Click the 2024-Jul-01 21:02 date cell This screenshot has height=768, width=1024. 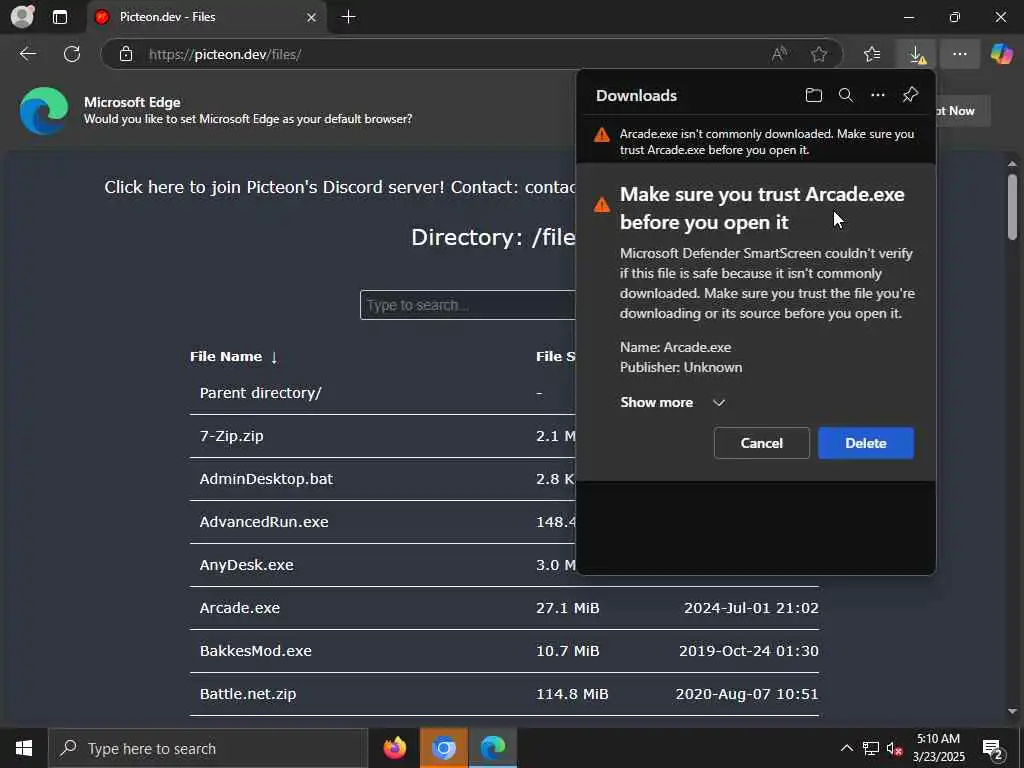(751, 608)
